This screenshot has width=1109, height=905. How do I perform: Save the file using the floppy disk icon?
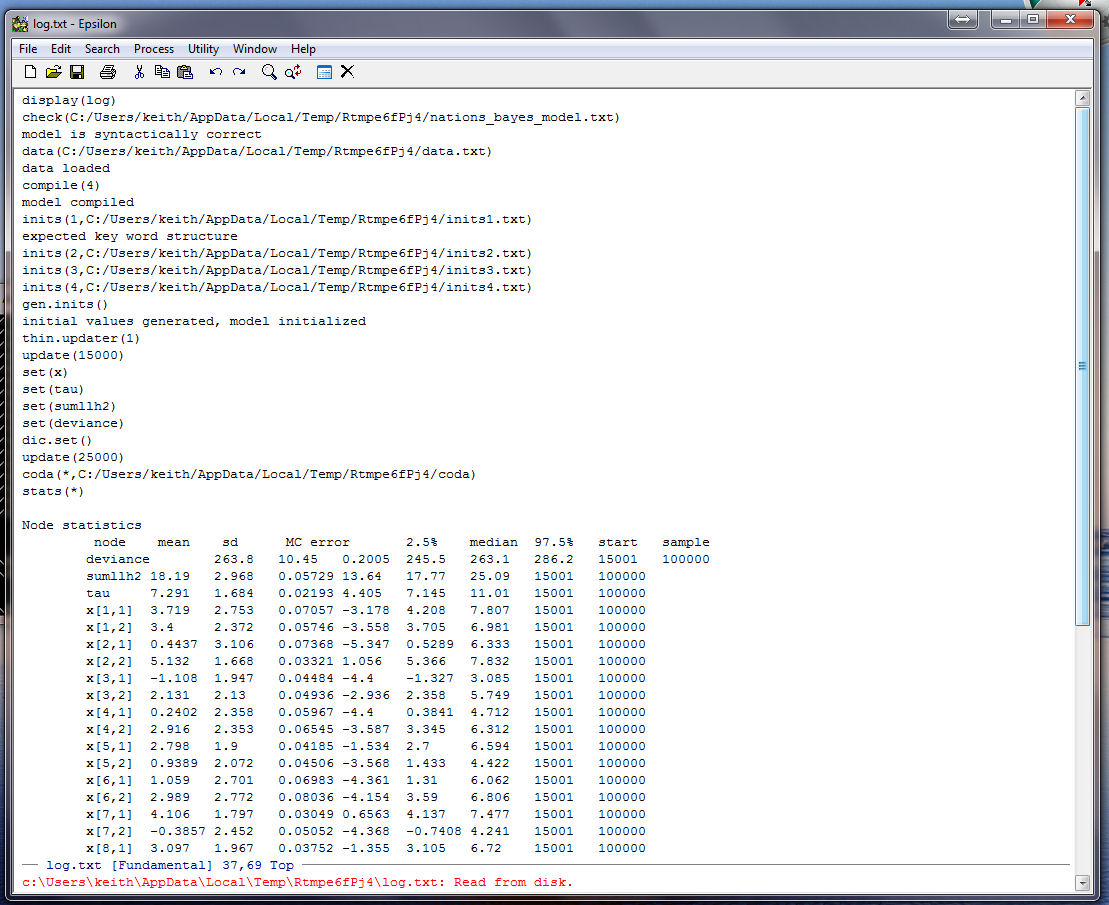77,72
